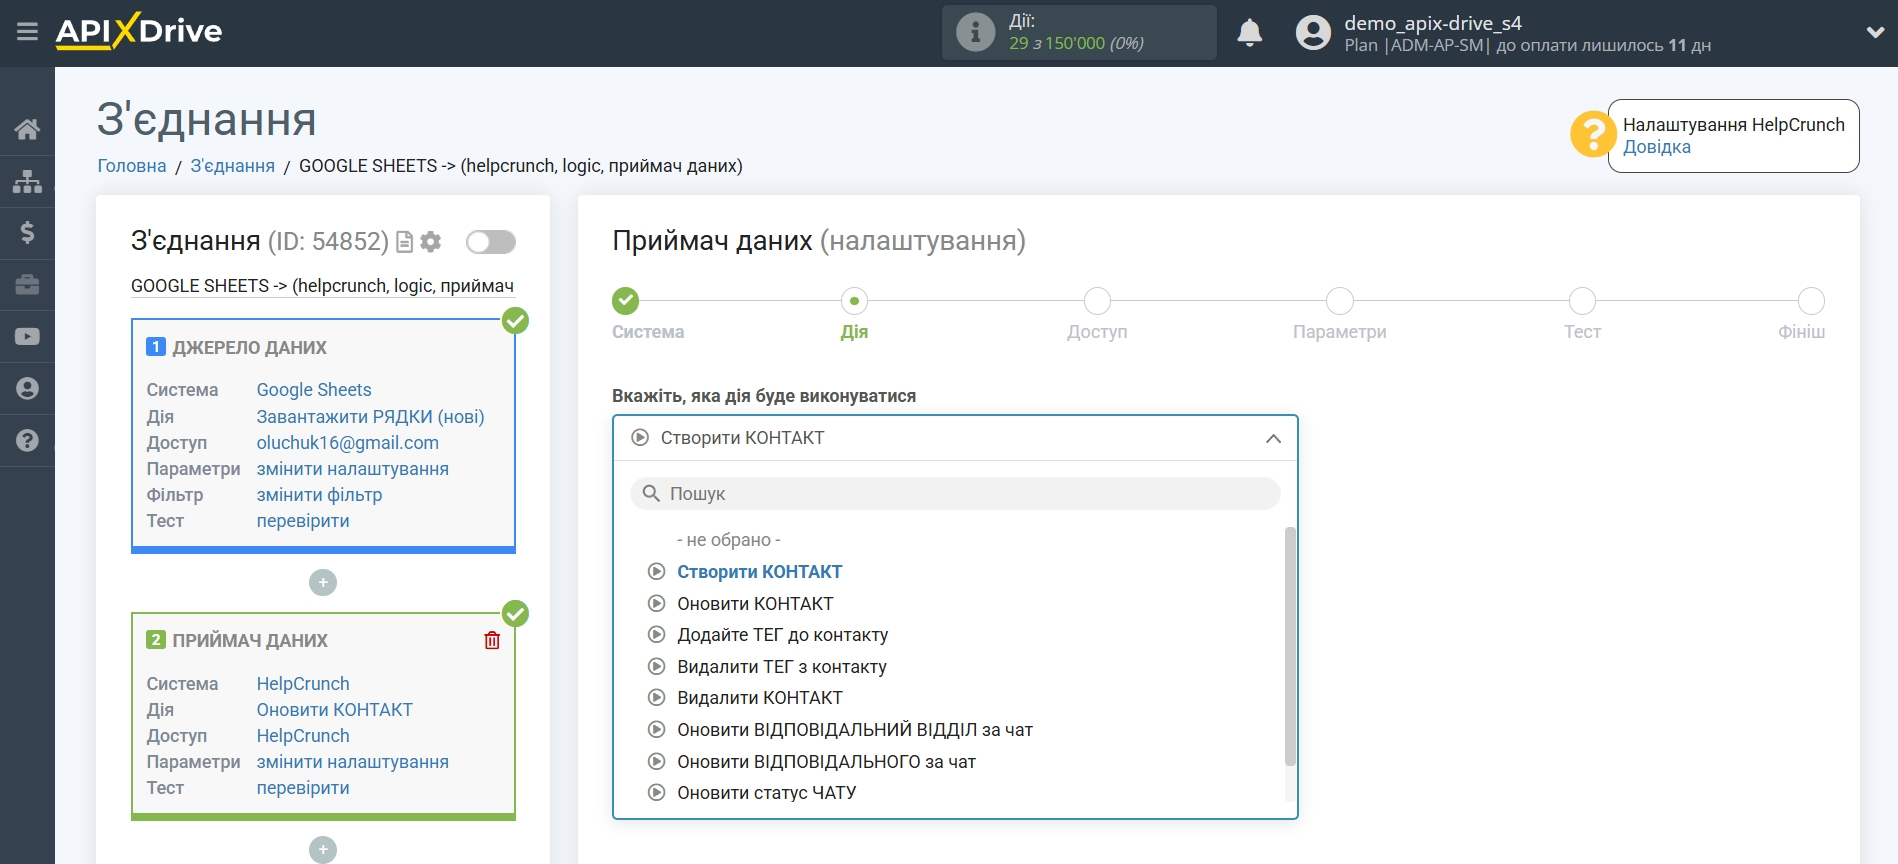The image size is (1898, 864).
Task: Select 'Додайте ТЕГ до контакту' option
Action: (x=782, y=635)
